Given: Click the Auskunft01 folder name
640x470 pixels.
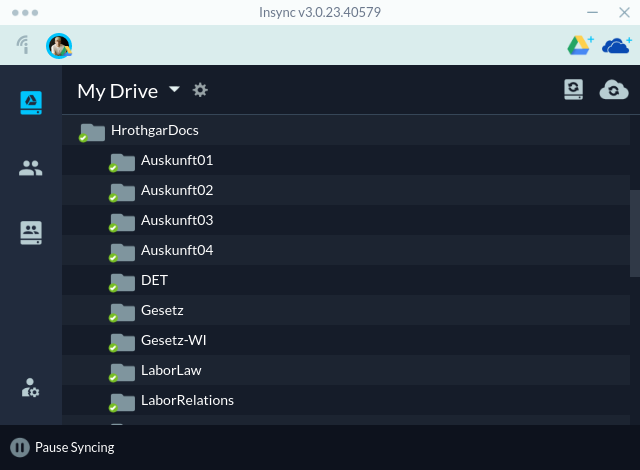Looking at the screenshot, I should coord(177,160).
